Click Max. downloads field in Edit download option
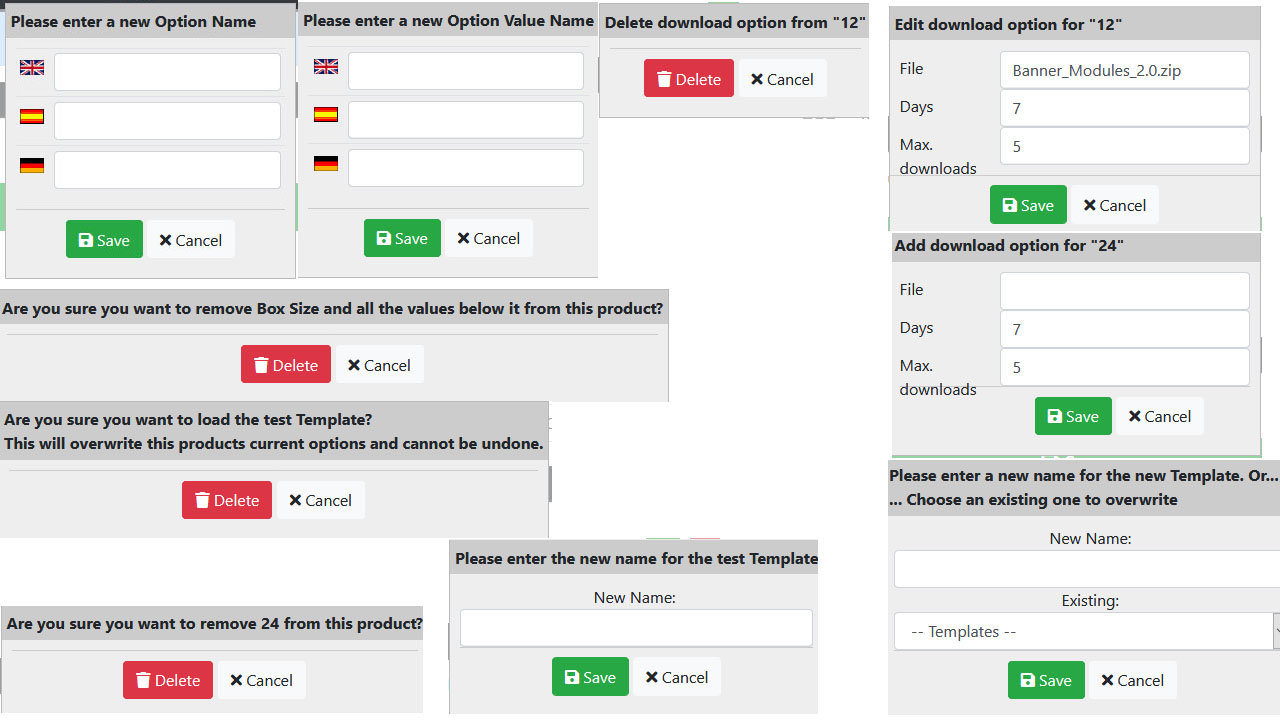The image size is (1280, 720). tap(1125, 146)
